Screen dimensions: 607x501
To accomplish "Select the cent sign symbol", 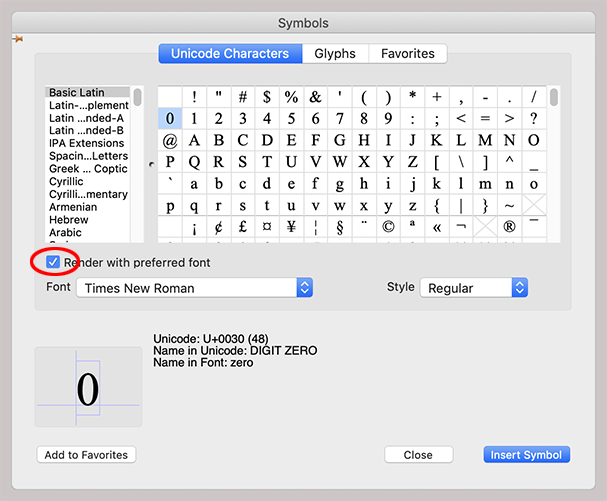I will [218, 227].
